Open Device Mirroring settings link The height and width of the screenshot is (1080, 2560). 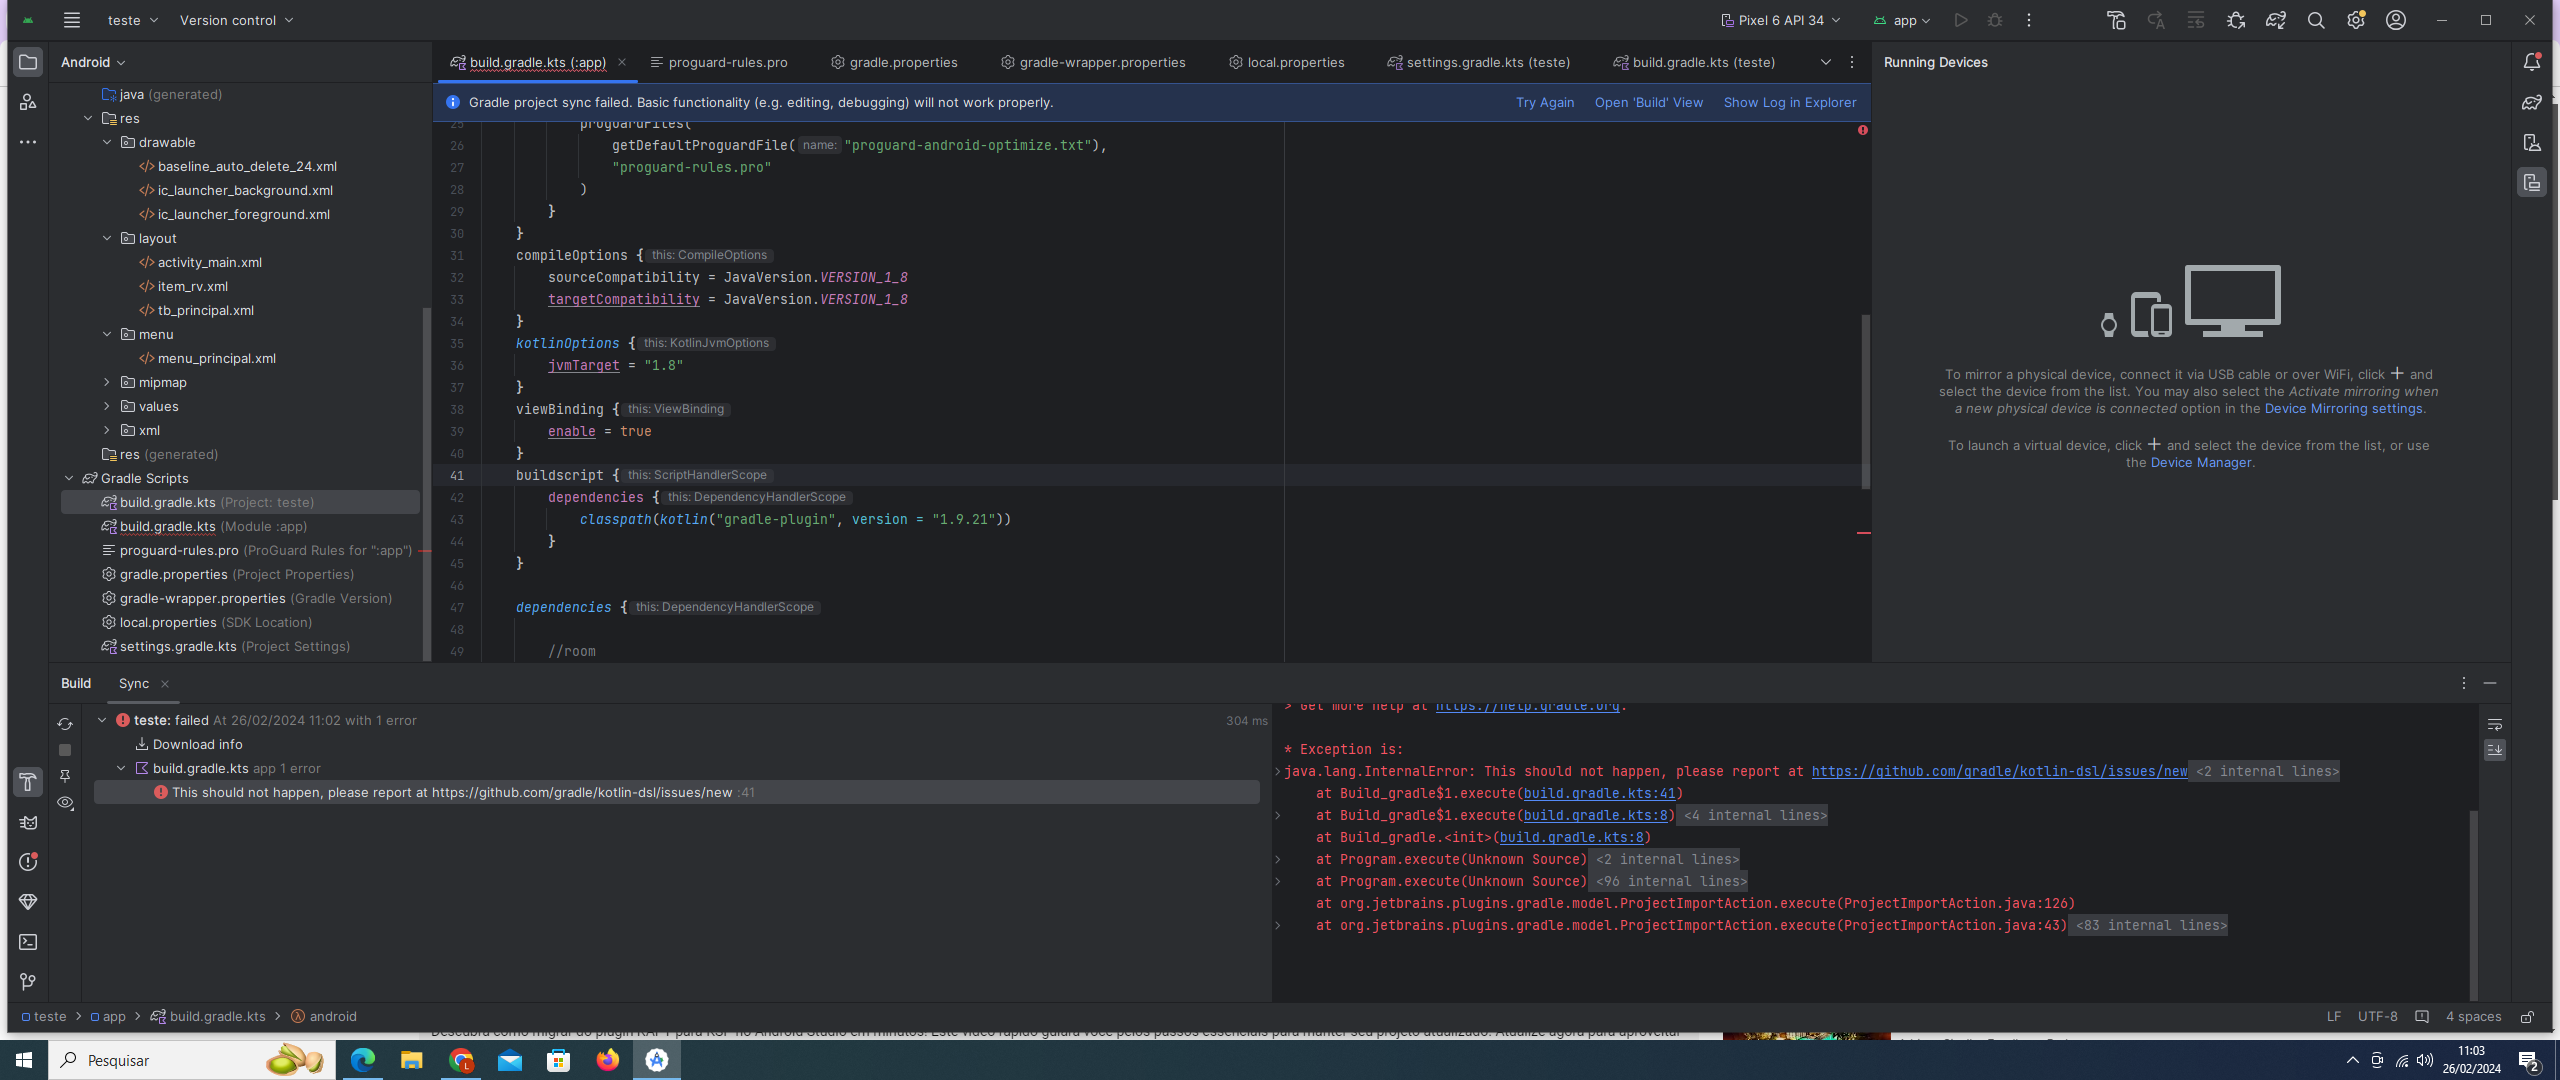(2344, 408)
